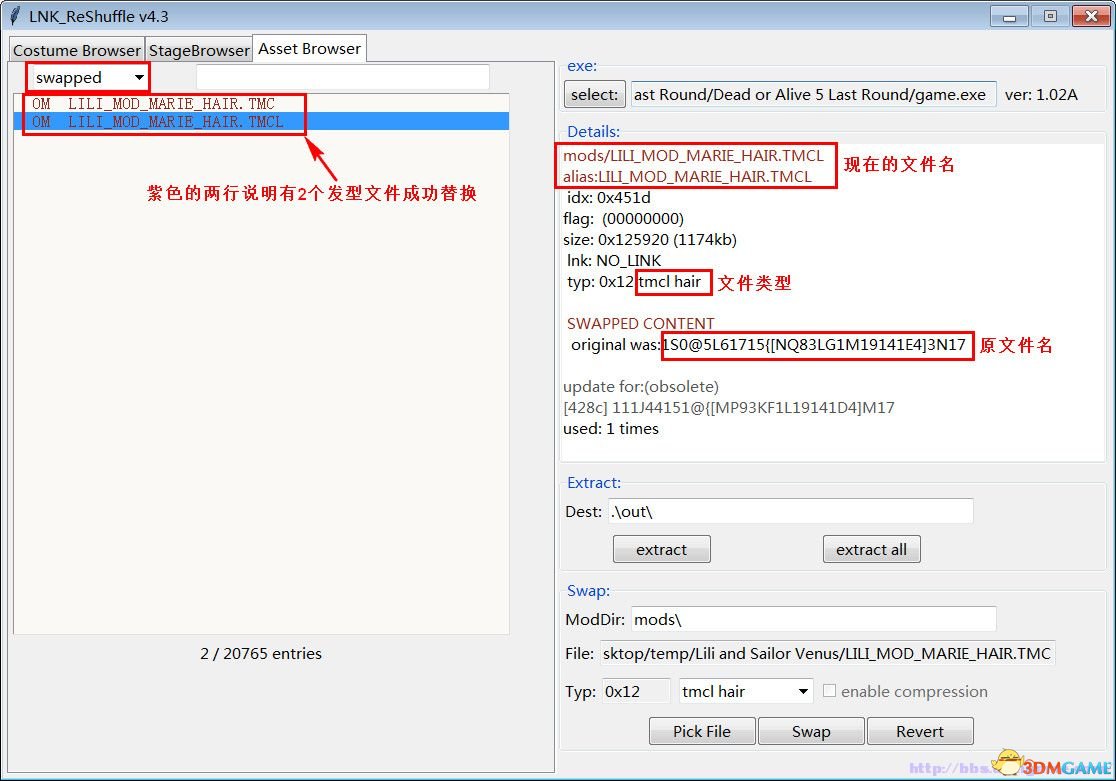Click the update for:(obsolete) line

click(641, 387)
